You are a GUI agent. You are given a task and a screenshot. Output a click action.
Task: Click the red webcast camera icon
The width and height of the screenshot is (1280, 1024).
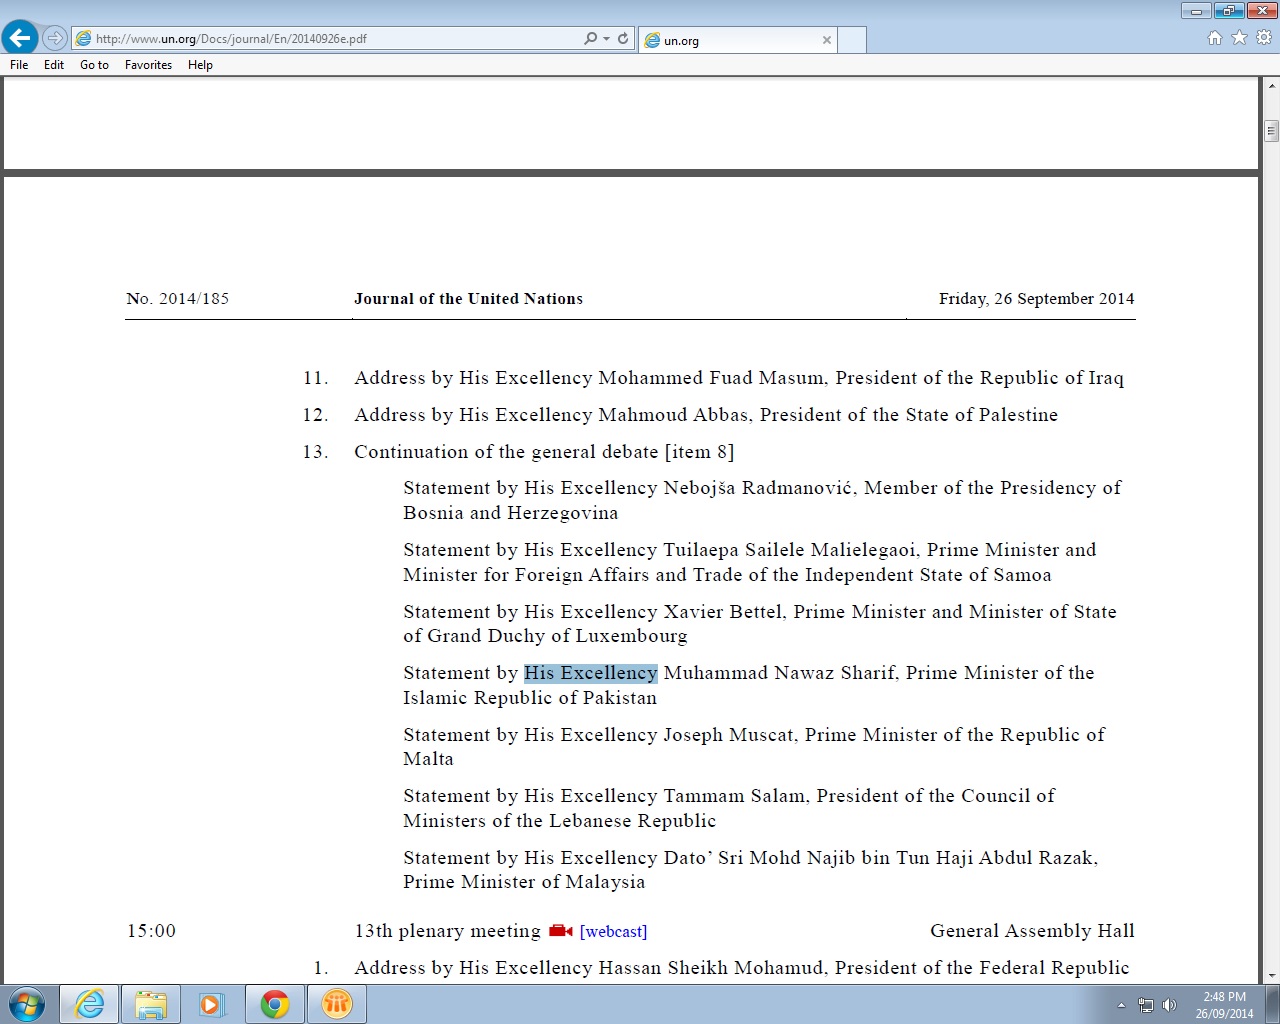(560, 931)
